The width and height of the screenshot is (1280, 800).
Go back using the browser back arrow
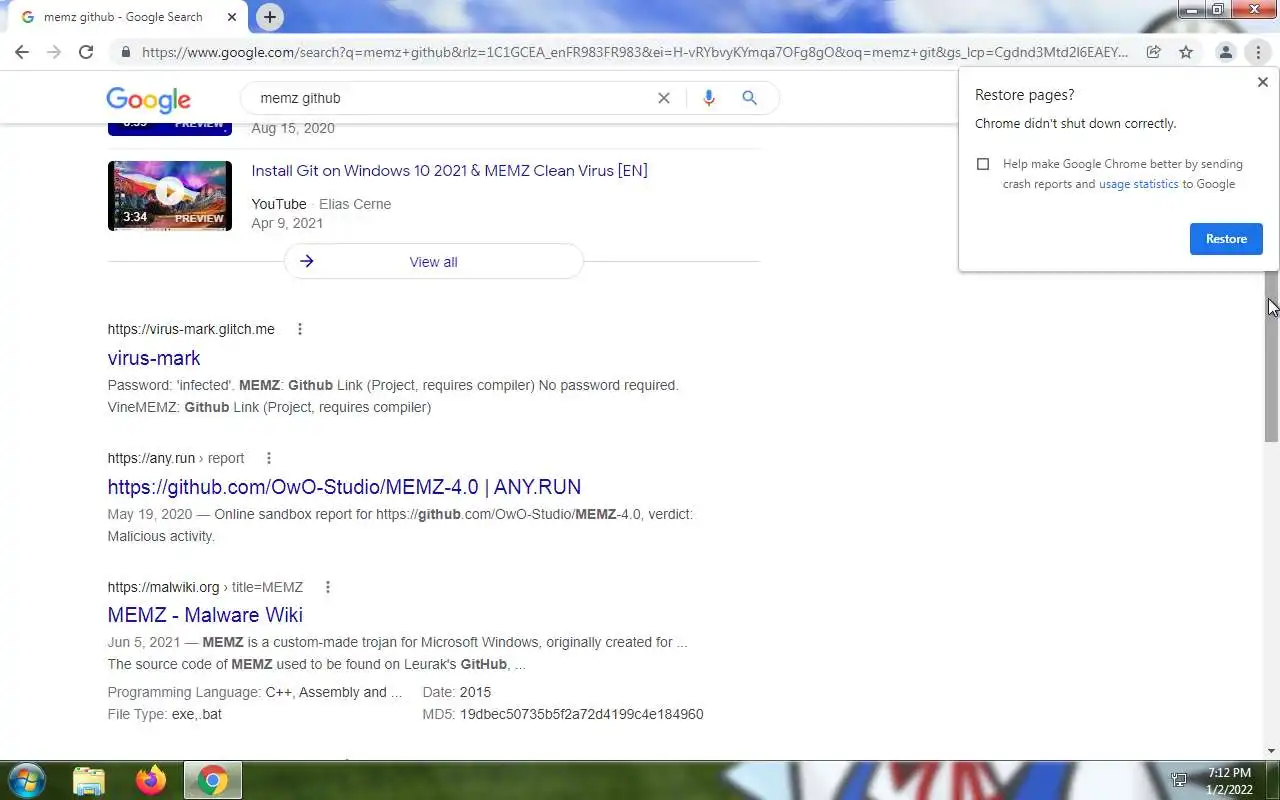[x=22, y=52]
